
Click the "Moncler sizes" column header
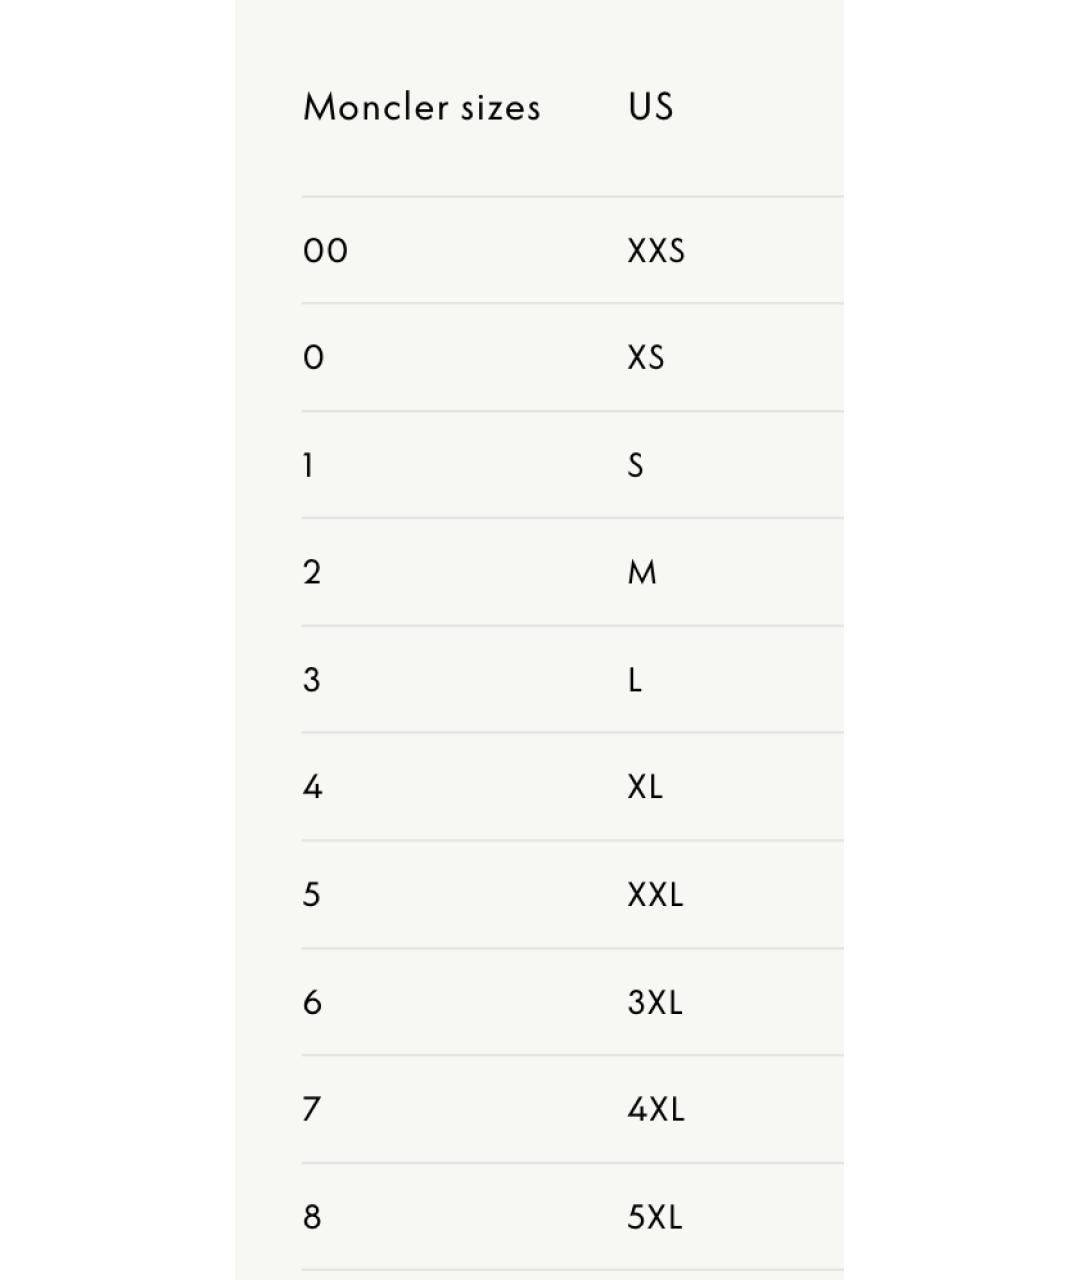(x=421, y=107)
